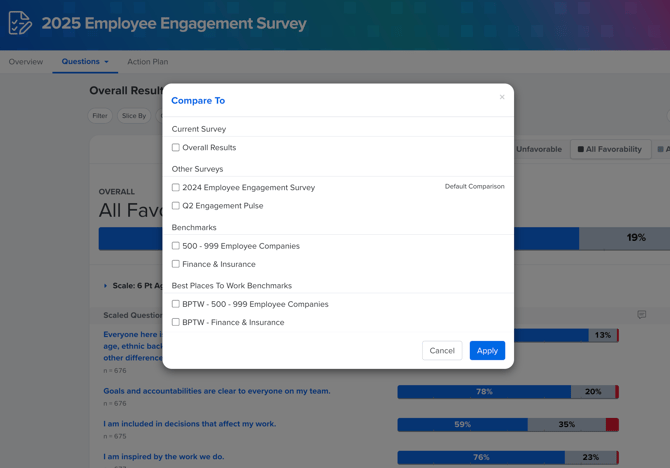
Task: Expand the Scale: 6 Pt section triangle
Action: pyautogui.click(x=105, y=286)
